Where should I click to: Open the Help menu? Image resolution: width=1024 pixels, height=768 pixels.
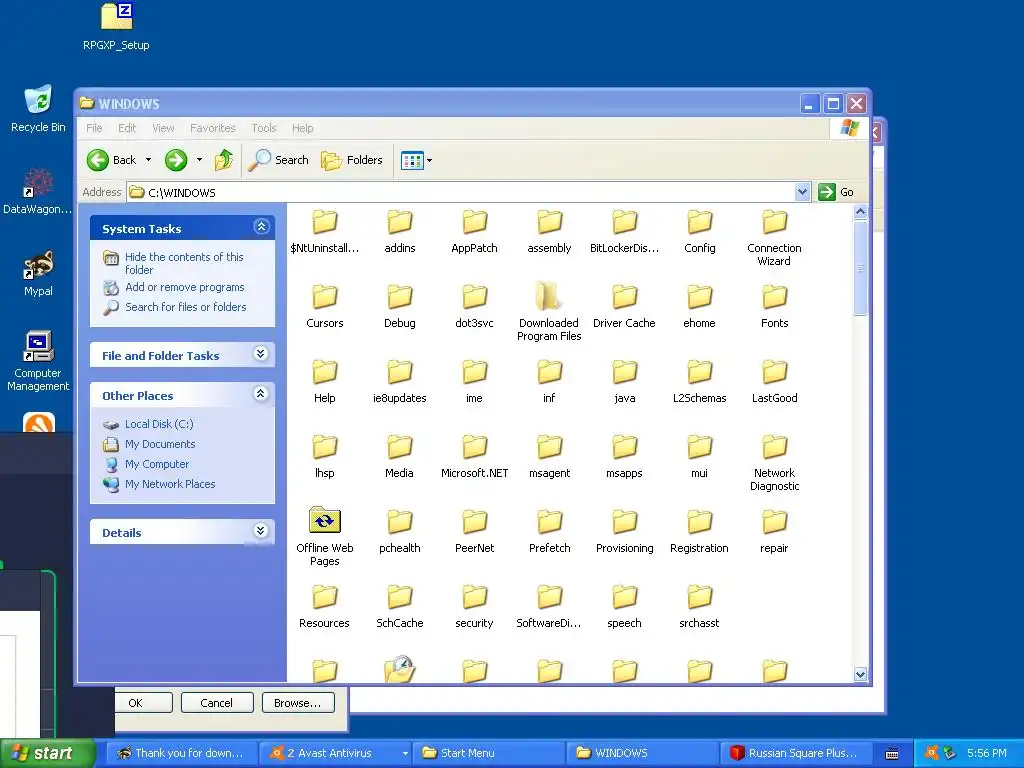point(302,128)
